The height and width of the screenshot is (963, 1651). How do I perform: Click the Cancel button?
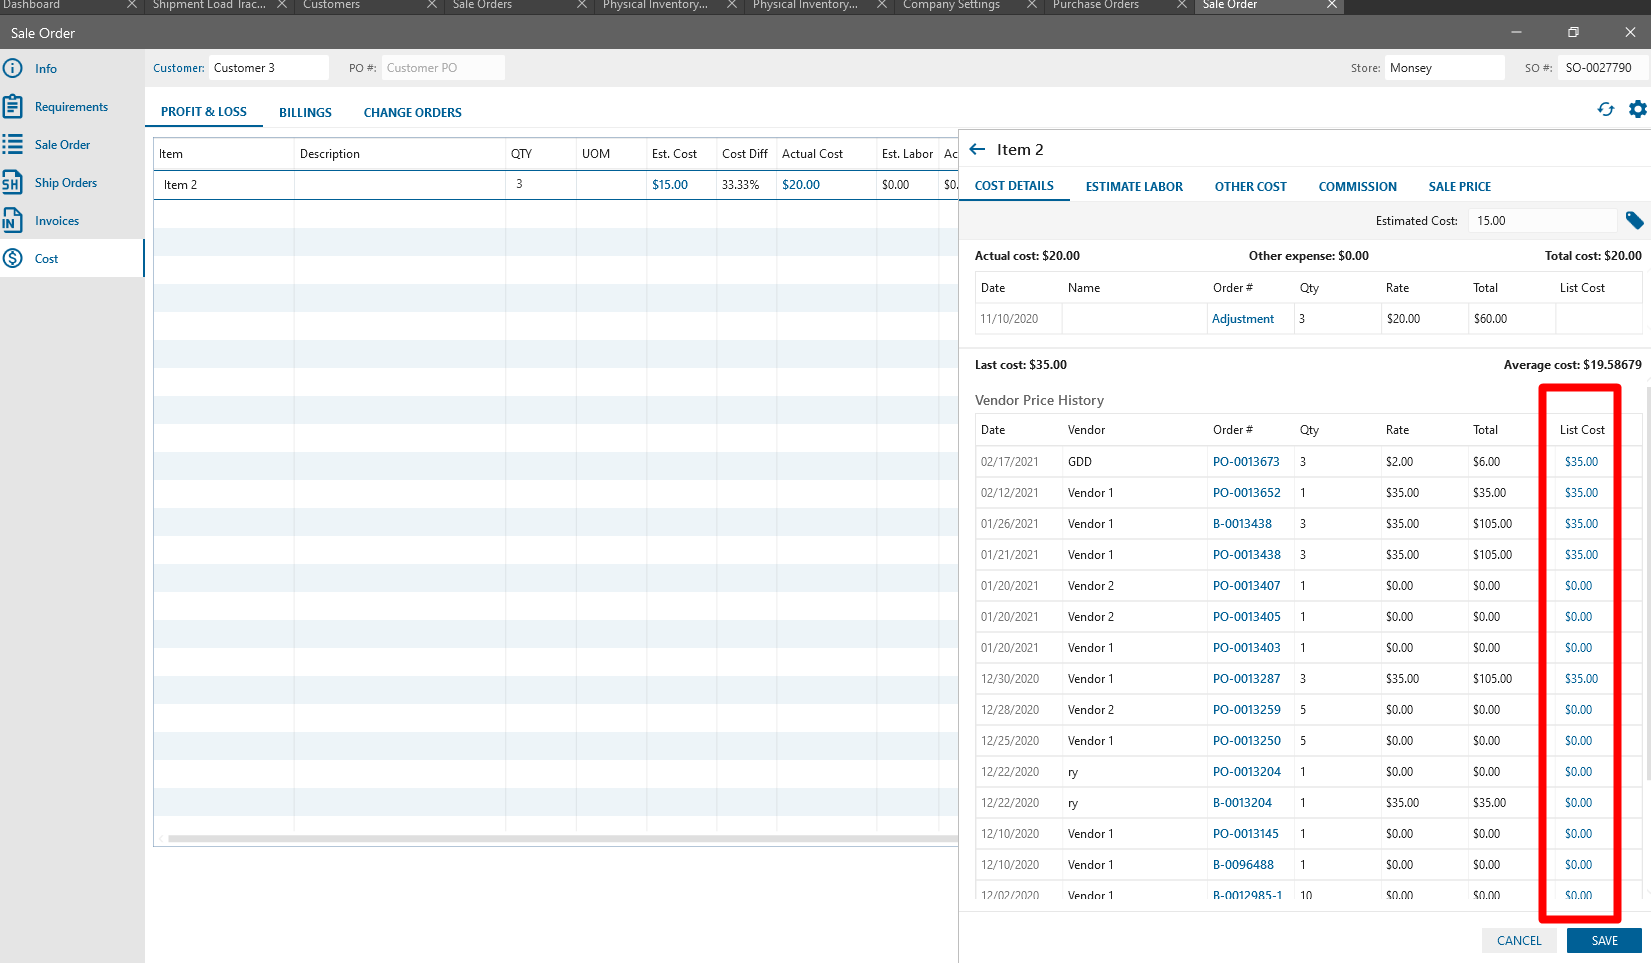click(1518, 941)
